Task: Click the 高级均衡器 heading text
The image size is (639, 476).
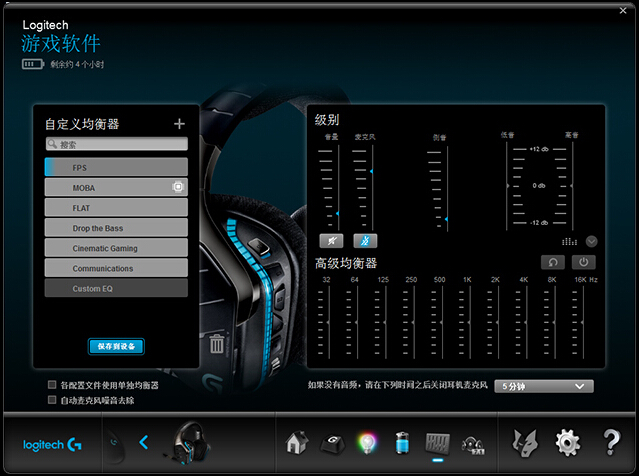Action: tap(346, 263)
